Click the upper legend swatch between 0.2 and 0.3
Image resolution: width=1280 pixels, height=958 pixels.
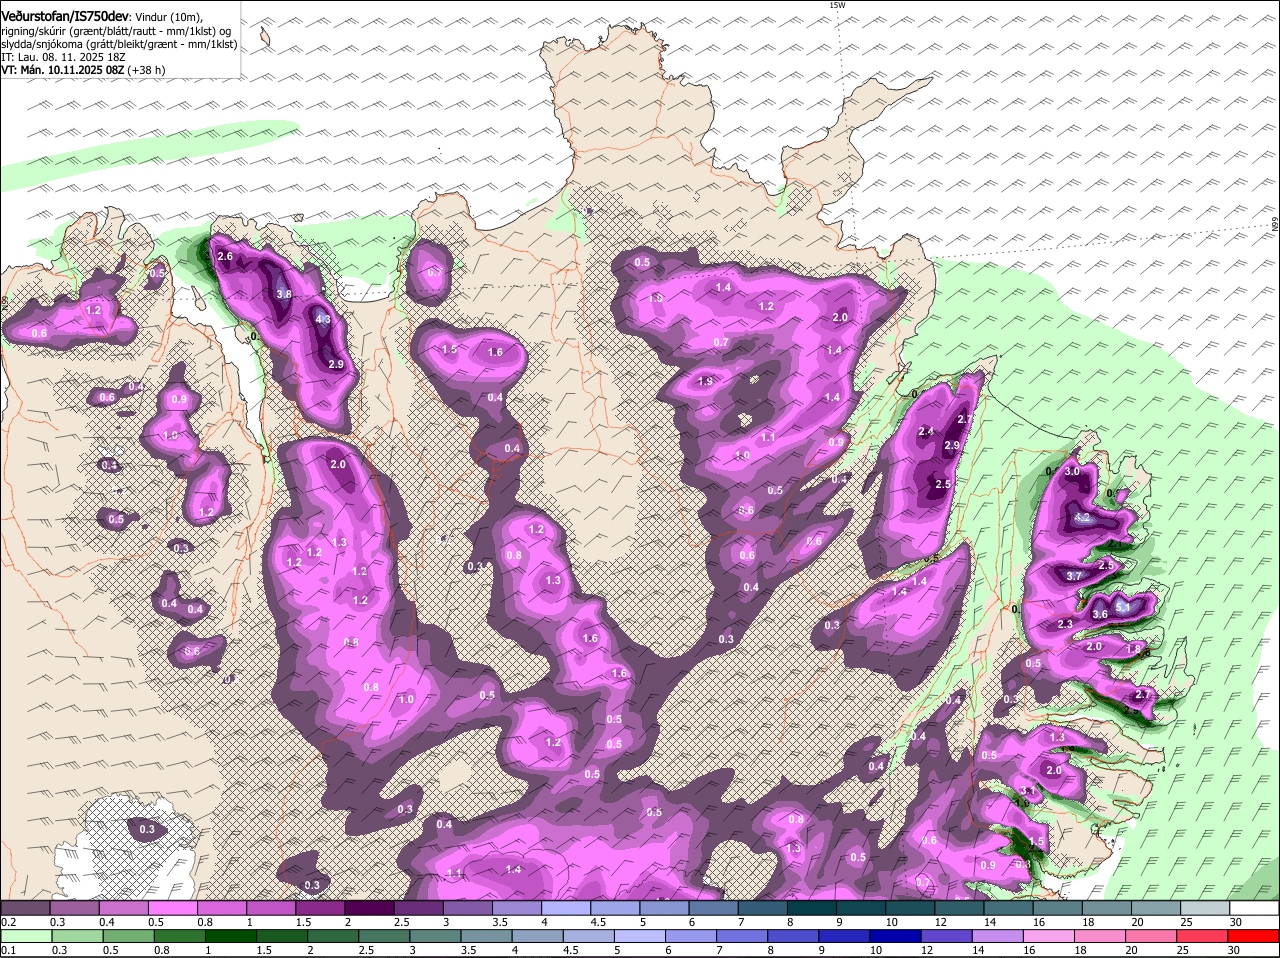point(25,908)
